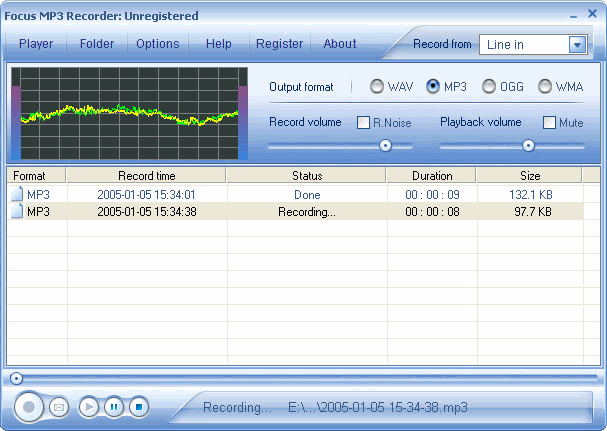This screenshot has height=431, width=607.
Task: Enable the R.Noise checkbox
Action: point(363,122)
